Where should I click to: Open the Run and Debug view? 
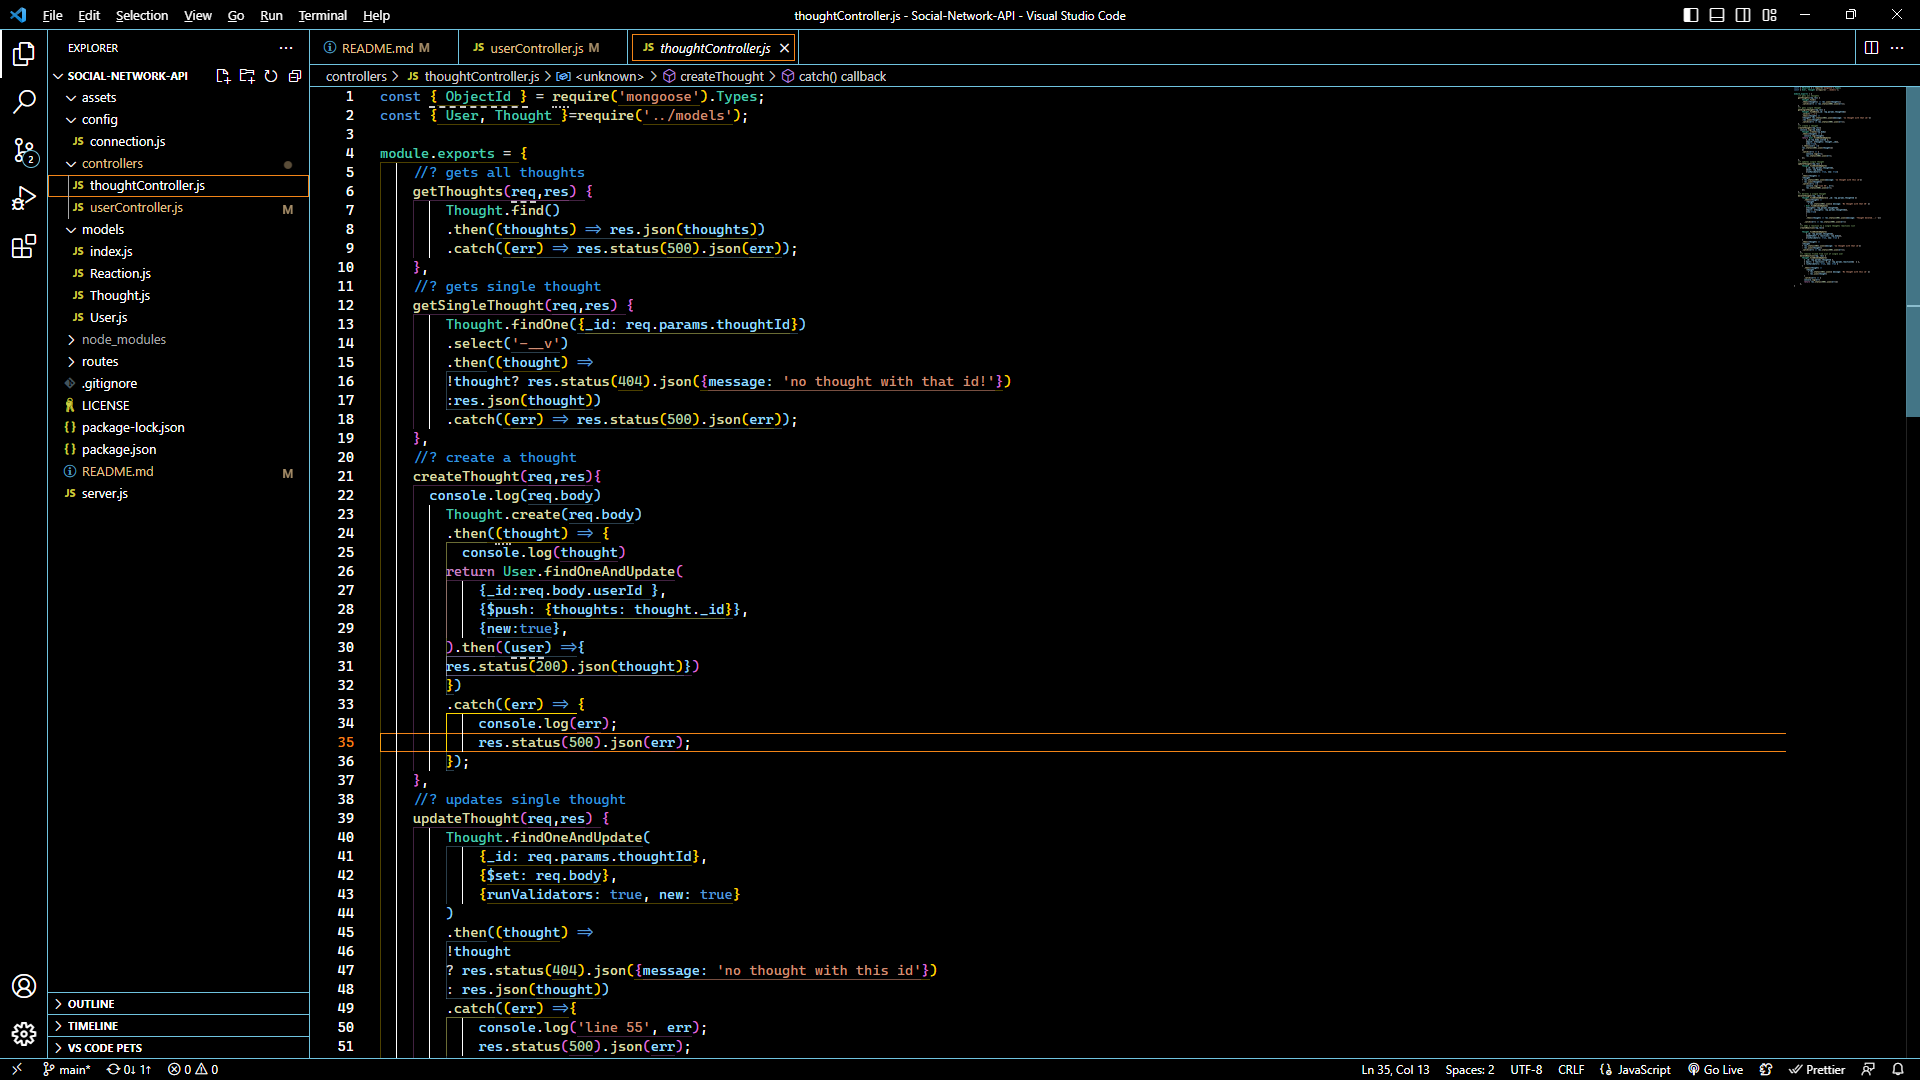click(x=24, y=198)
